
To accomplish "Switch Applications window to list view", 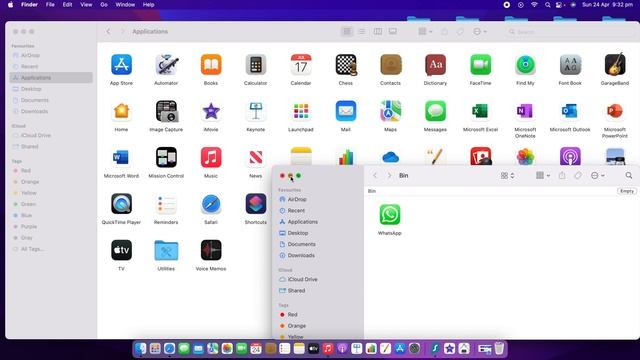I will click(362, 31).
